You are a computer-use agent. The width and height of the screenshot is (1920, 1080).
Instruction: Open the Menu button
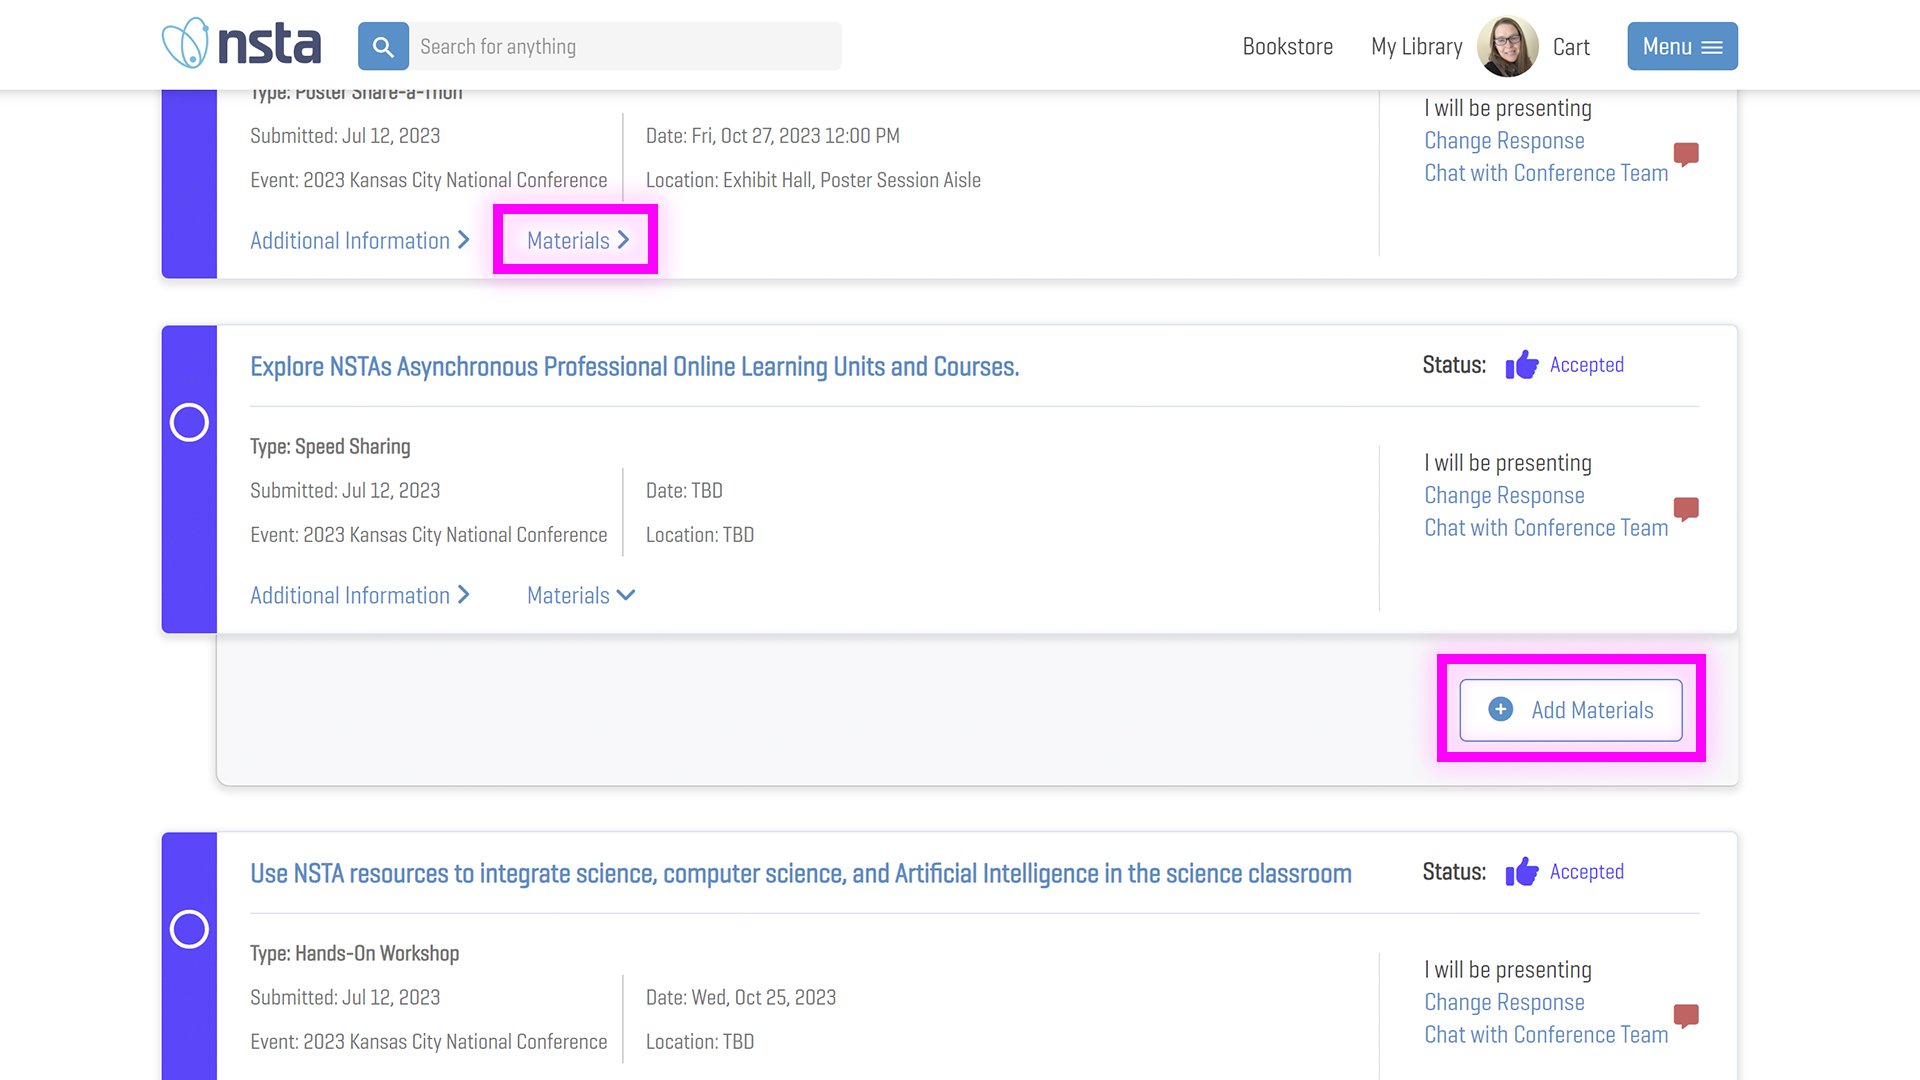1682,46
